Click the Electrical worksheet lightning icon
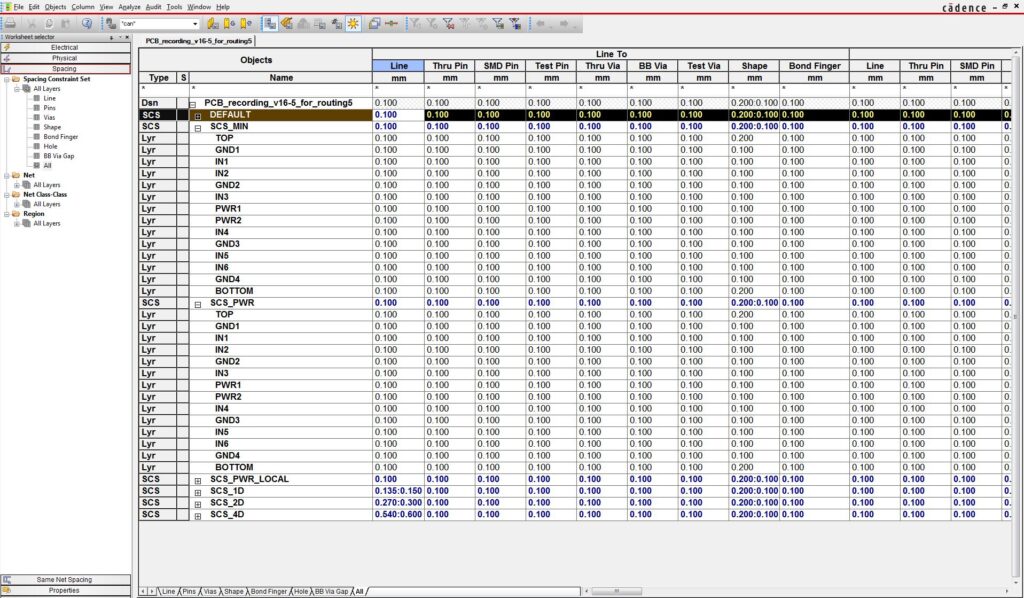 point(7,47)
